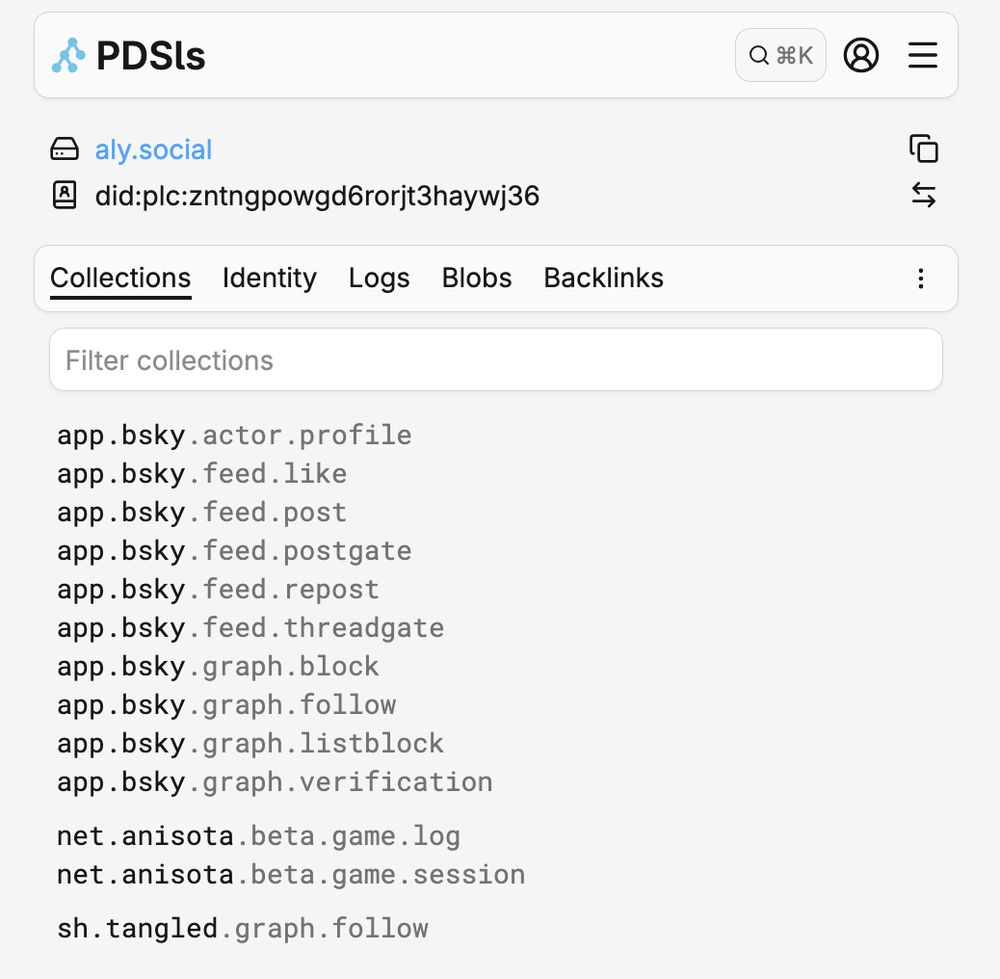The width and height of the screenshot is (1000, 979).
Task: Click the PDS drive icon beside aly.social
Action: (x=65, y=150)
